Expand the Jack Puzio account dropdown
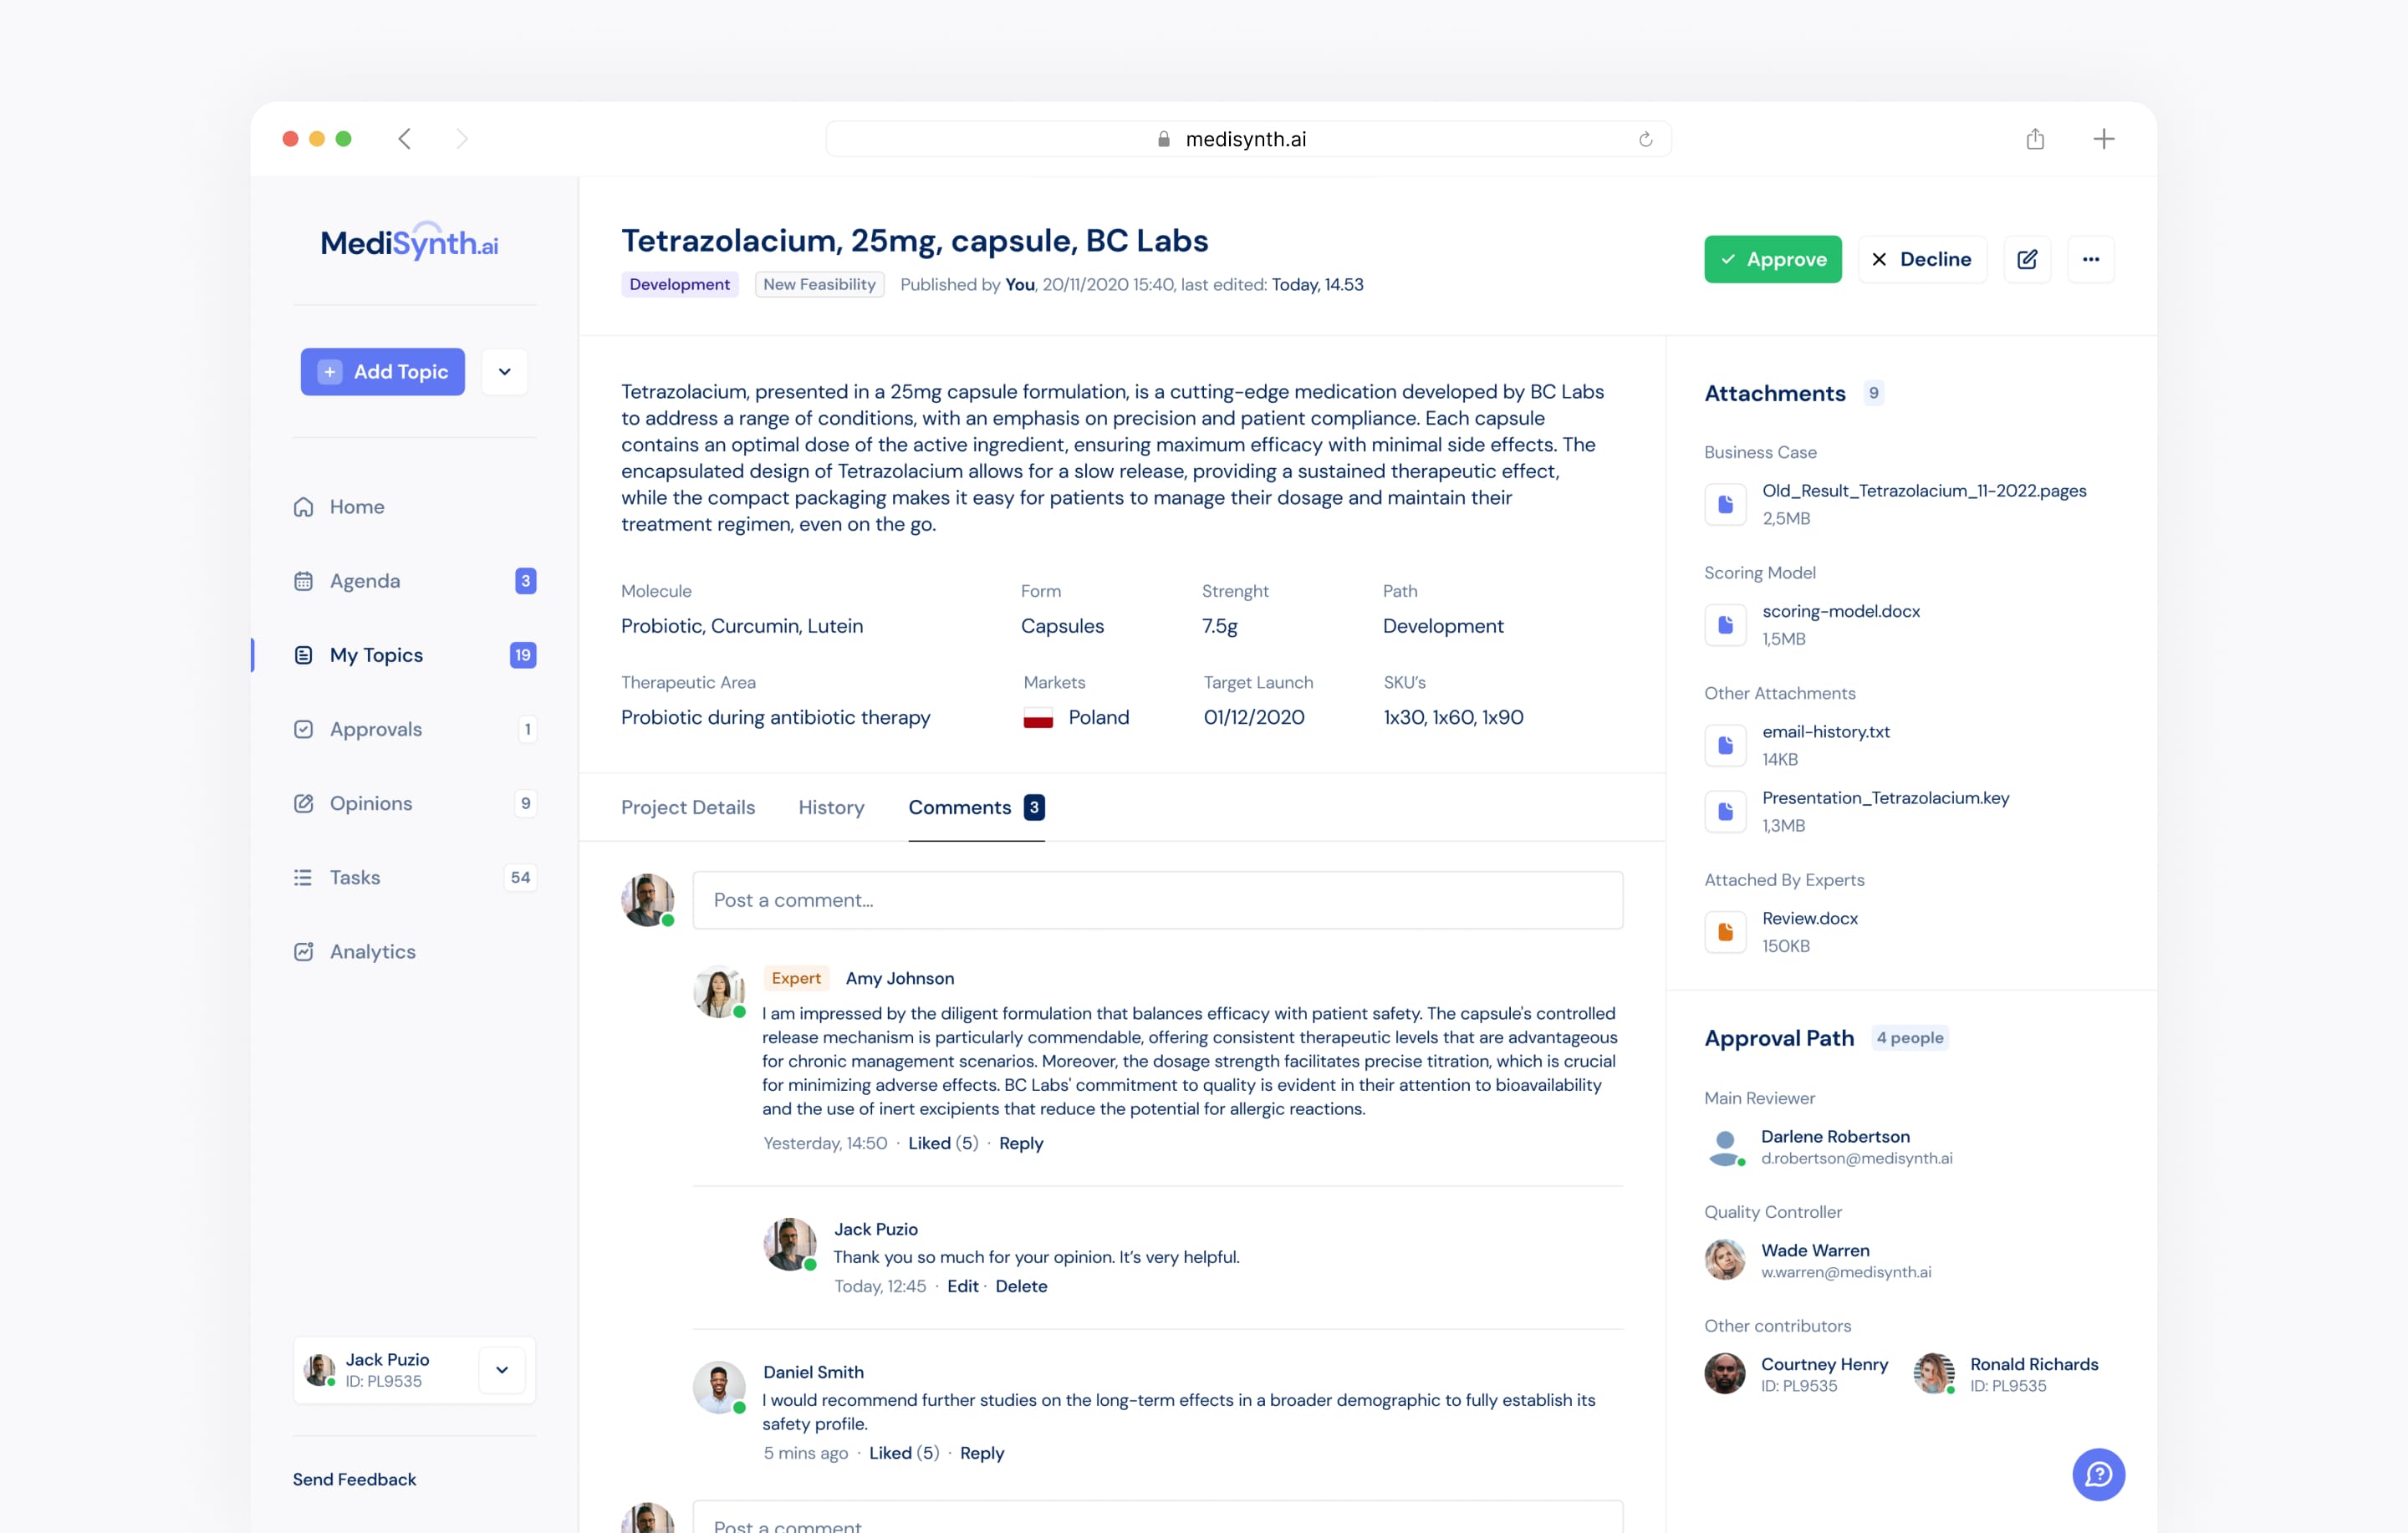The image size is (2408, 1533). coord(502,1370)
